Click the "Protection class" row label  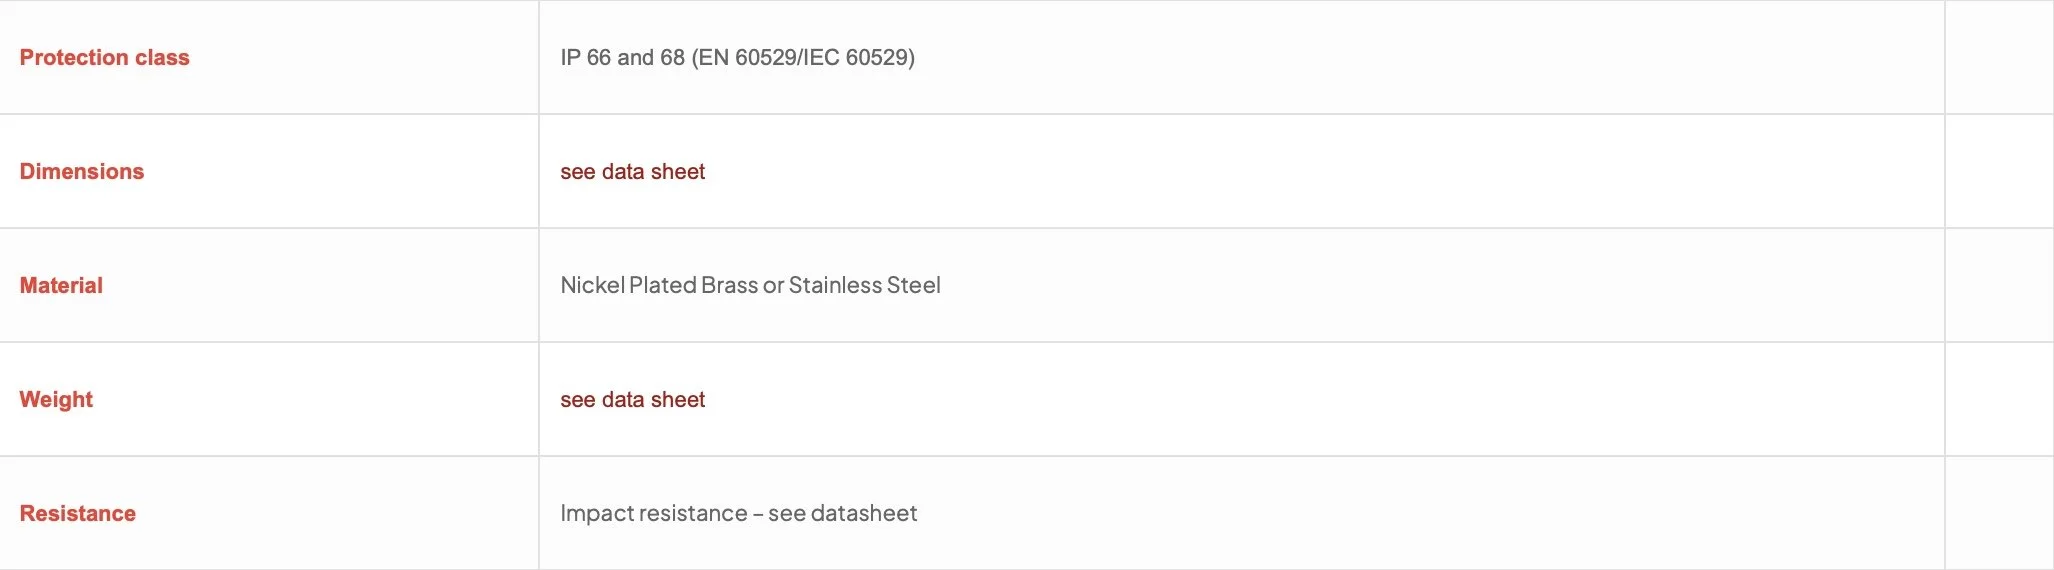click(105, 58)
